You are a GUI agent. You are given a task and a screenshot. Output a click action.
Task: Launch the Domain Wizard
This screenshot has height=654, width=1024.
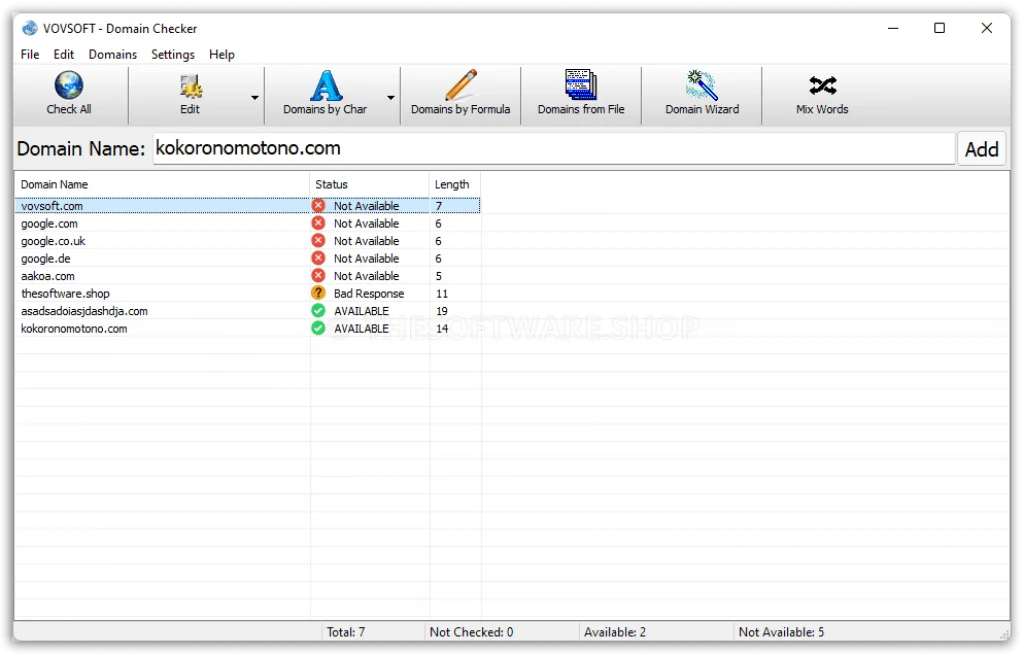click(702, 94)
